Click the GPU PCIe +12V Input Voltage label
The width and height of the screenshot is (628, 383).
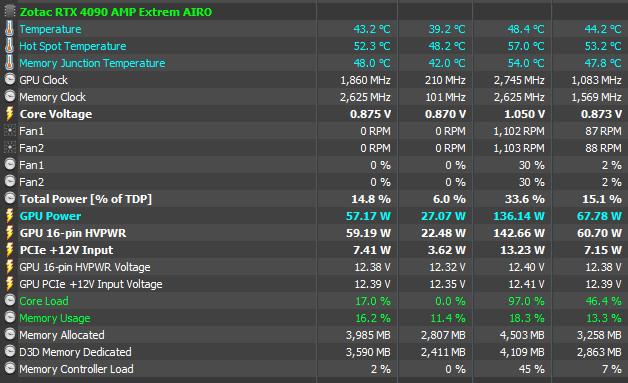(x=91, y=284)
